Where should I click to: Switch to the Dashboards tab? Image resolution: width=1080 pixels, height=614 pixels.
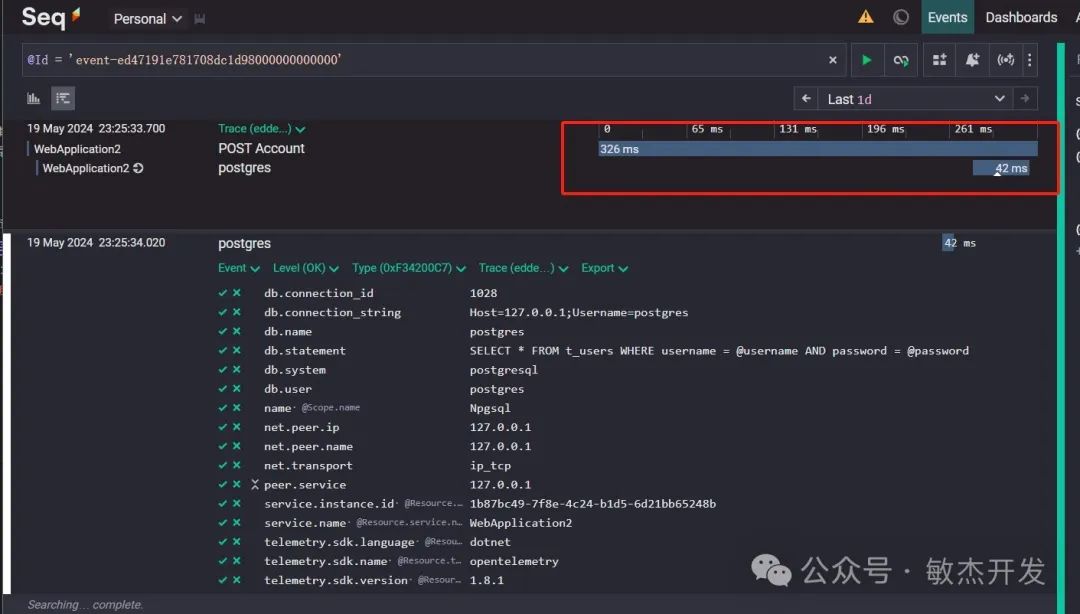[1021, 17]
